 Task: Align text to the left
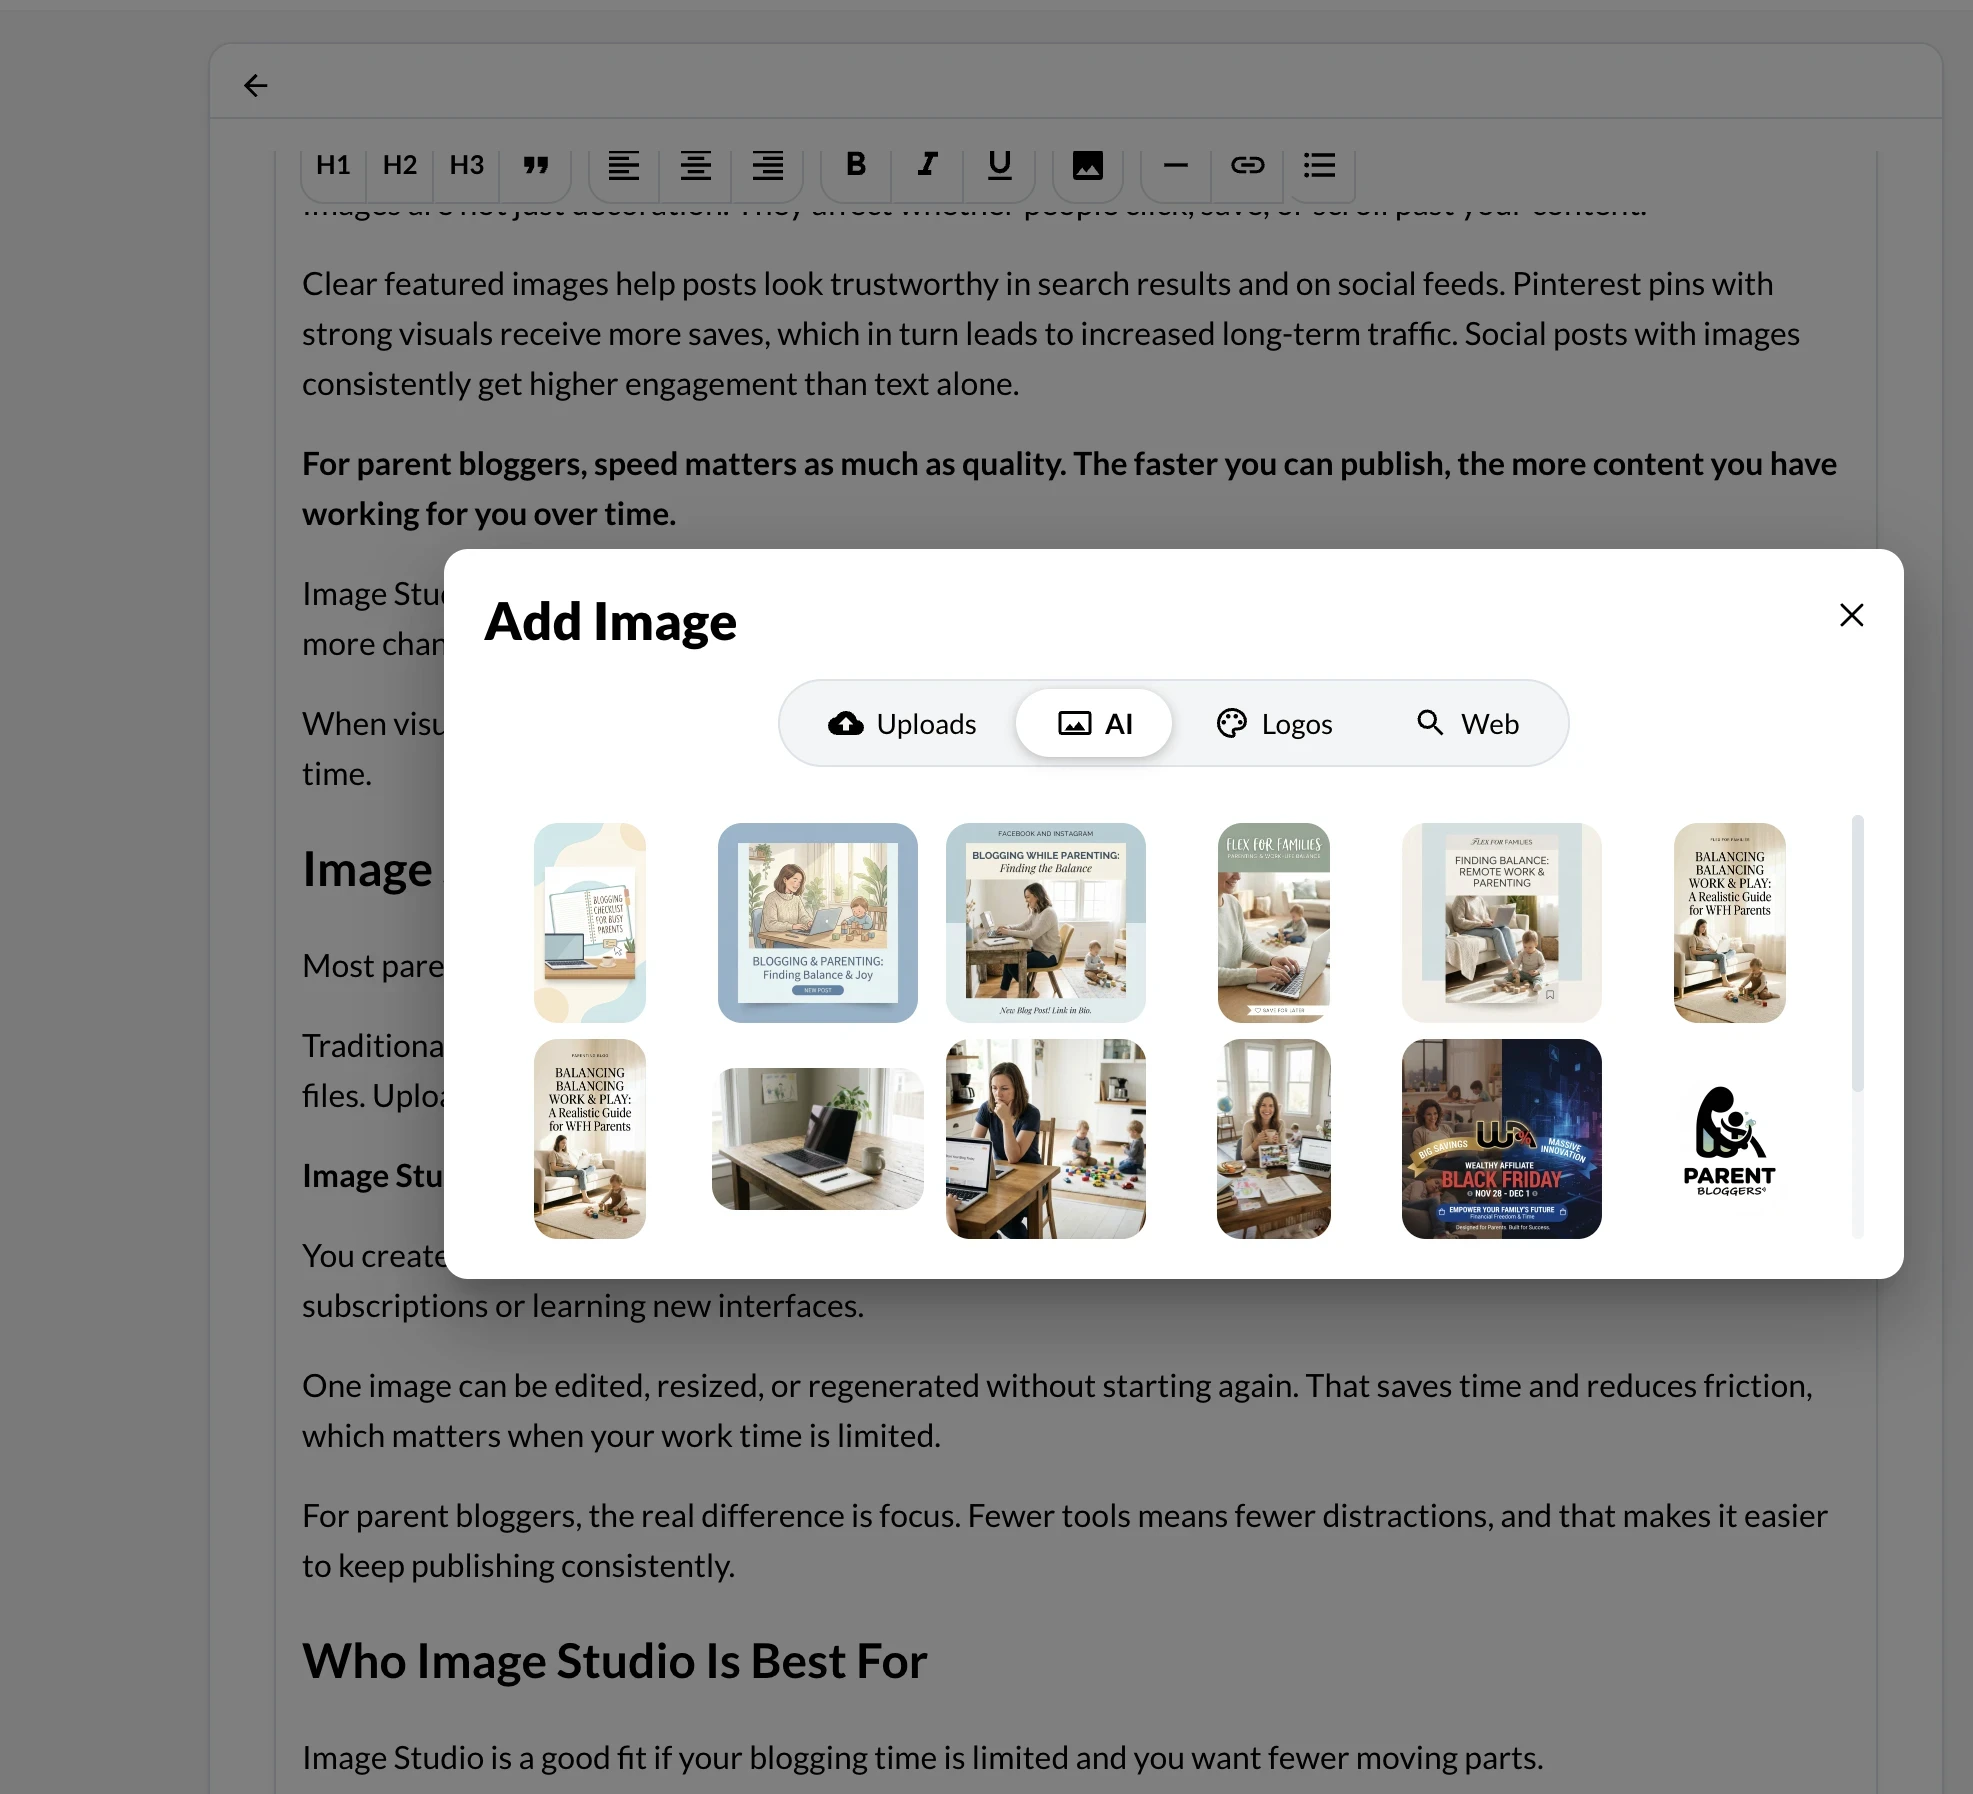pos(624,165)
